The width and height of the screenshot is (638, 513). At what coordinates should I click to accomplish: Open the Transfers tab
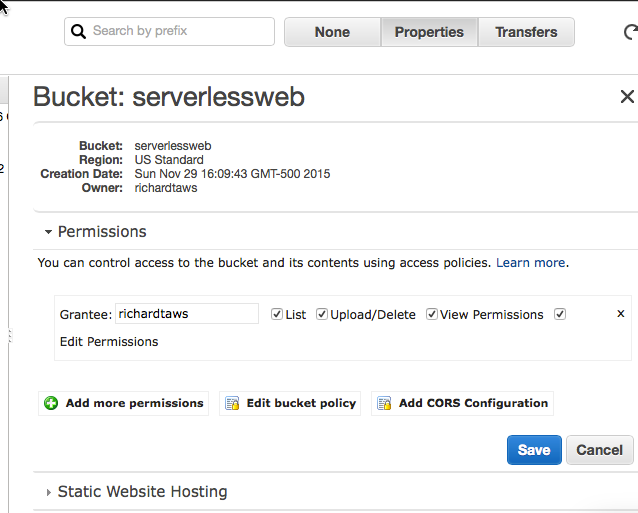(x=526, y=32)
